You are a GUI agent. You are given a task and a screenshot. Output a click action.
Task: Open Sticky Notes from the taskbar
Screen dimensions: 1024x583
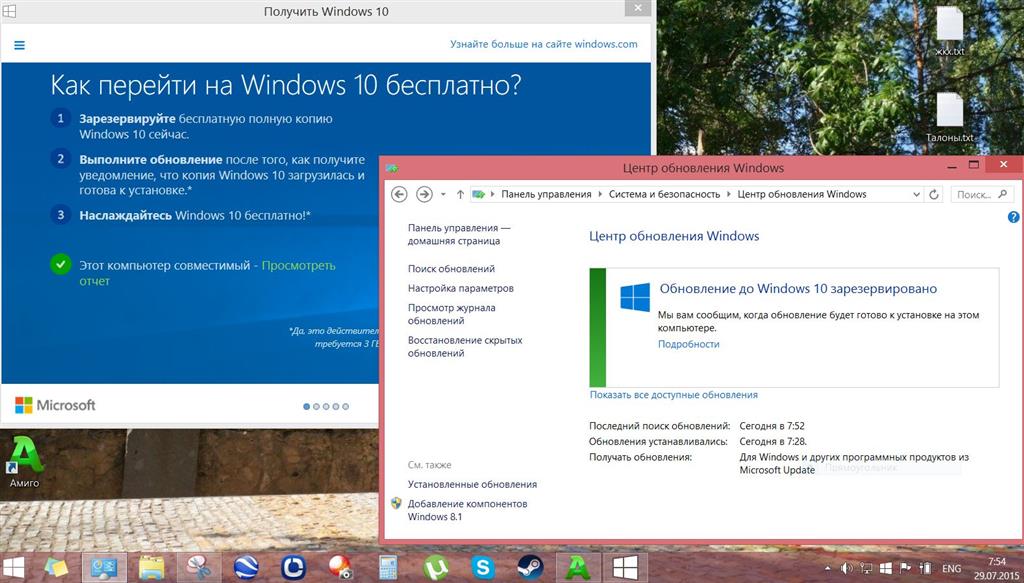[57, 567]
